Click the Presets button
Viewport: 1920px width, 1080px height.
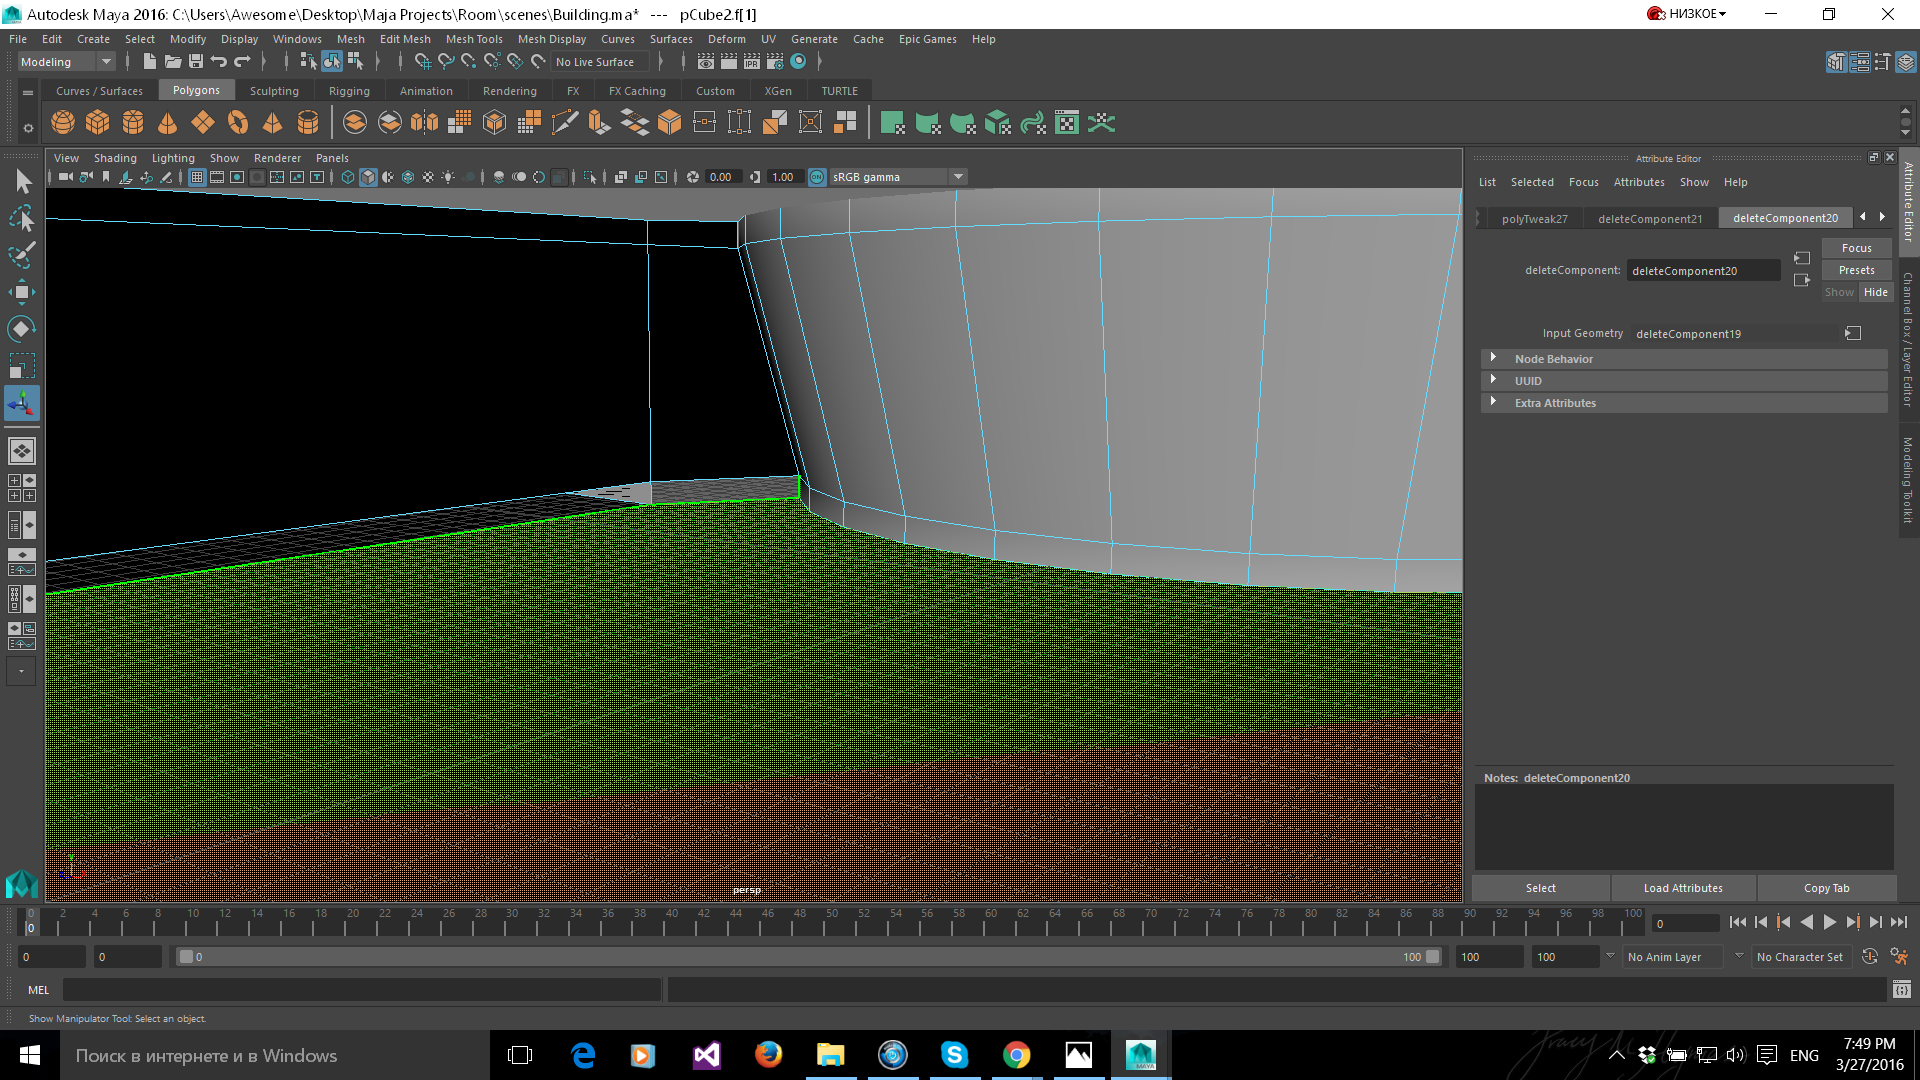point(1856,270)
